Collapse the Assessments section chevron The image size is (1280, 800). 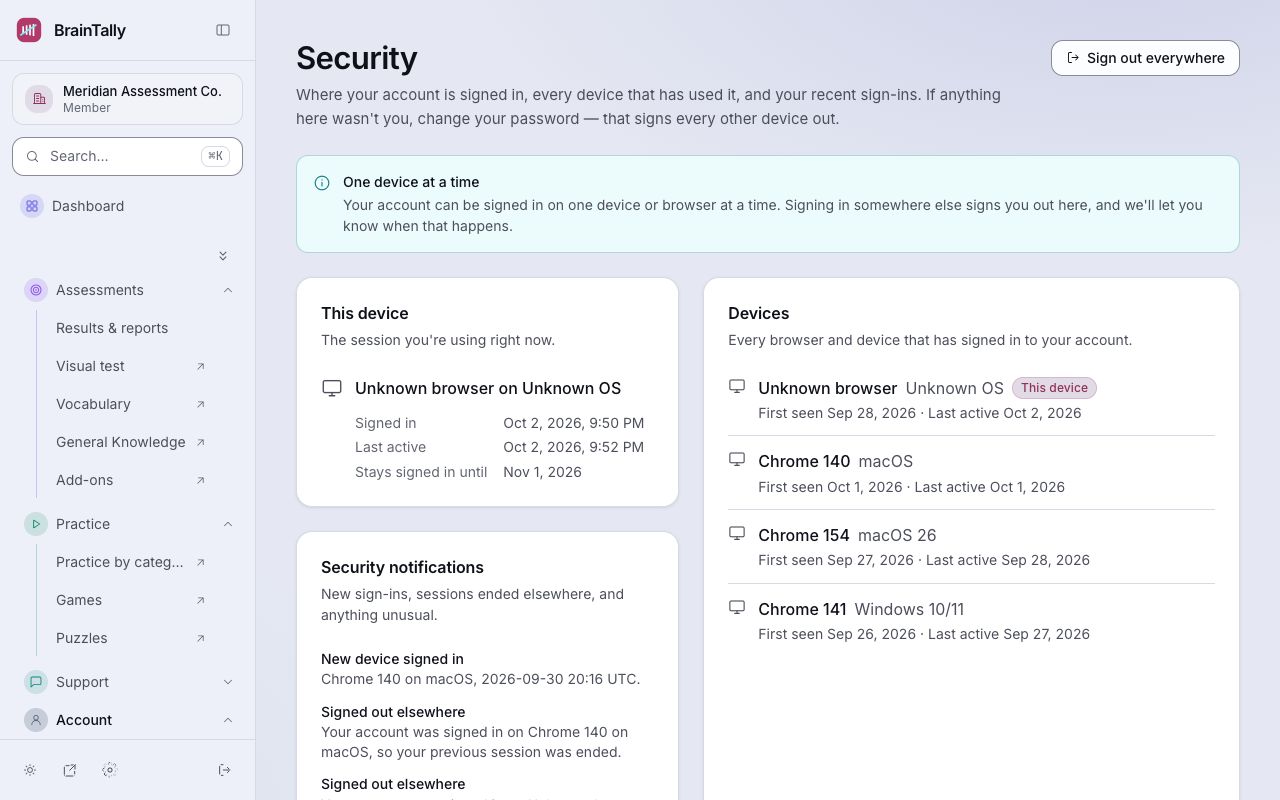pyautogui.click(x=228, y=290)
